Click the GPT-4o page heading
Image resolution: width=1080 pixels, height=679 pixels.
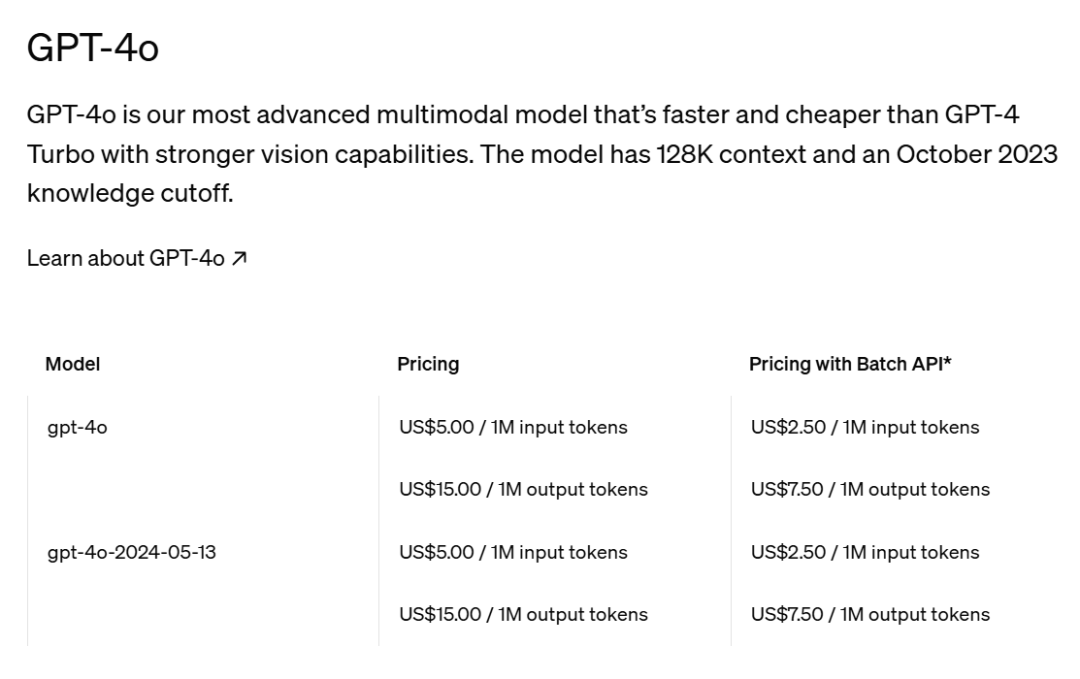[x=92, y=48]
